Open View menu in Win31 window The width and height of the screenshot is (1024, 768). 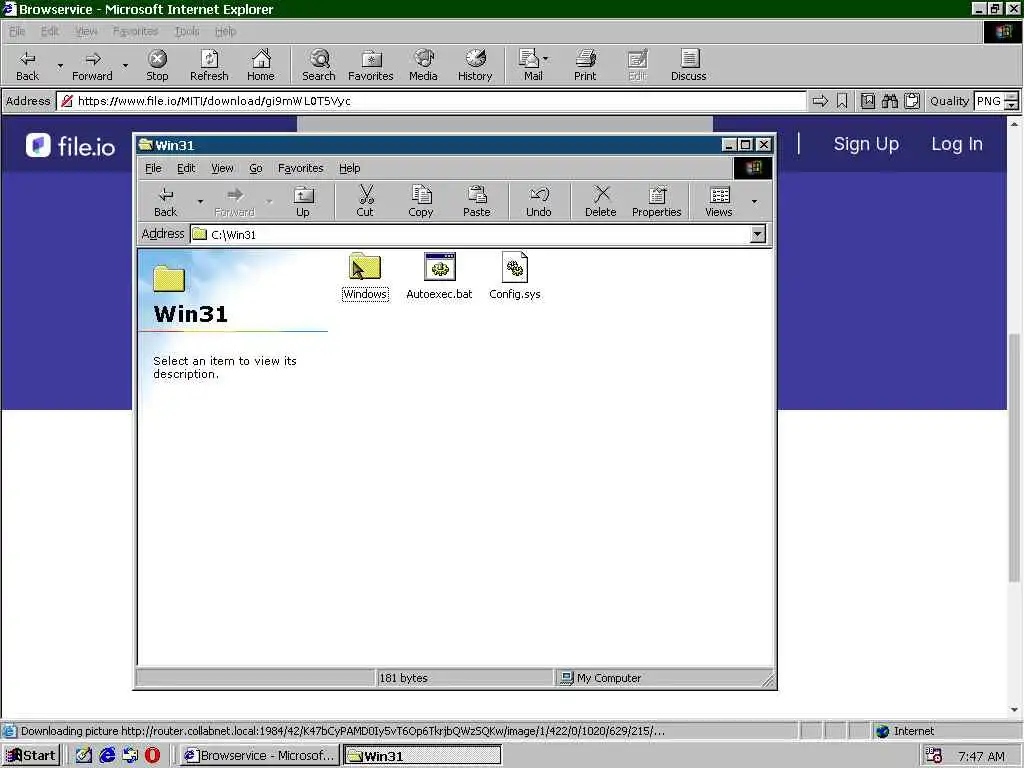click(x=222, y=168)
